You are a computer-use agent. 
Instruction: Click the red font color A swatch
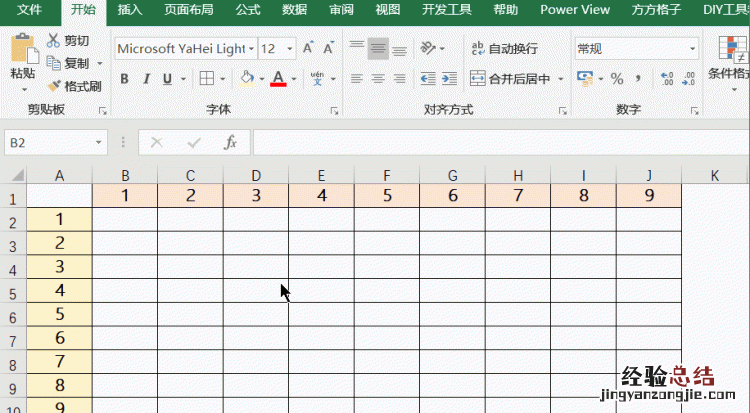(278, 79)
